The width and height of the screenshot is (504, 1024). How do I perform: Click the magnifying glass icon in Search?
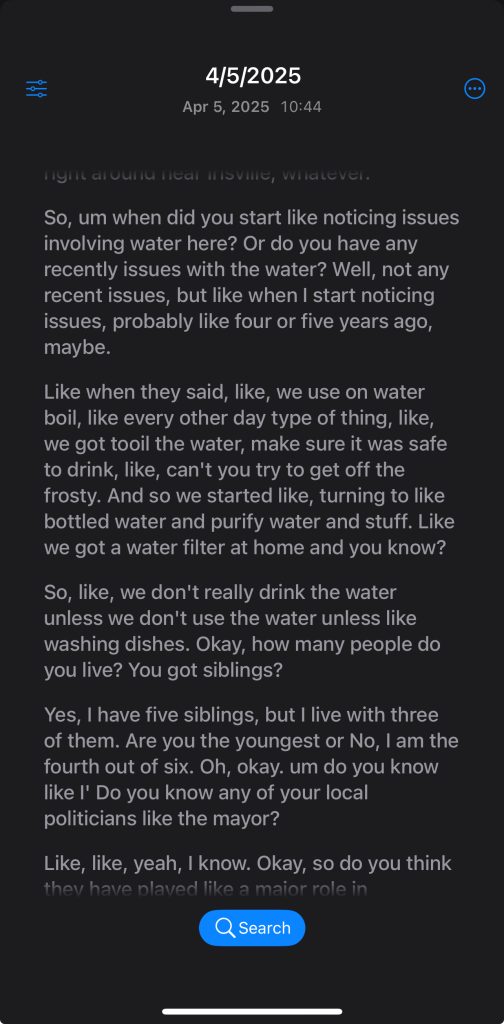pyautogui.click(x=225, y=928)
